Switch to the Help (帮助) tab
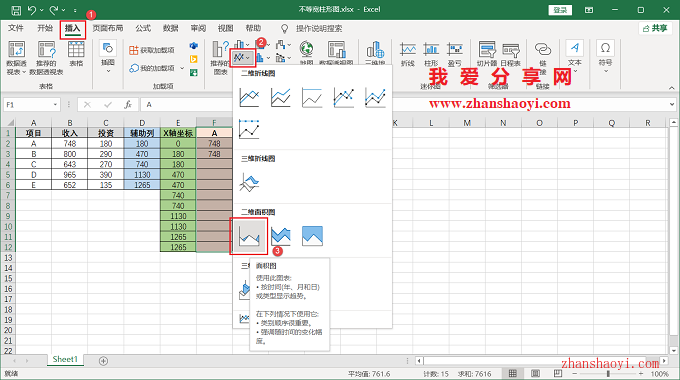The height and width of the screenshot is (380, 680). (253, 28)
